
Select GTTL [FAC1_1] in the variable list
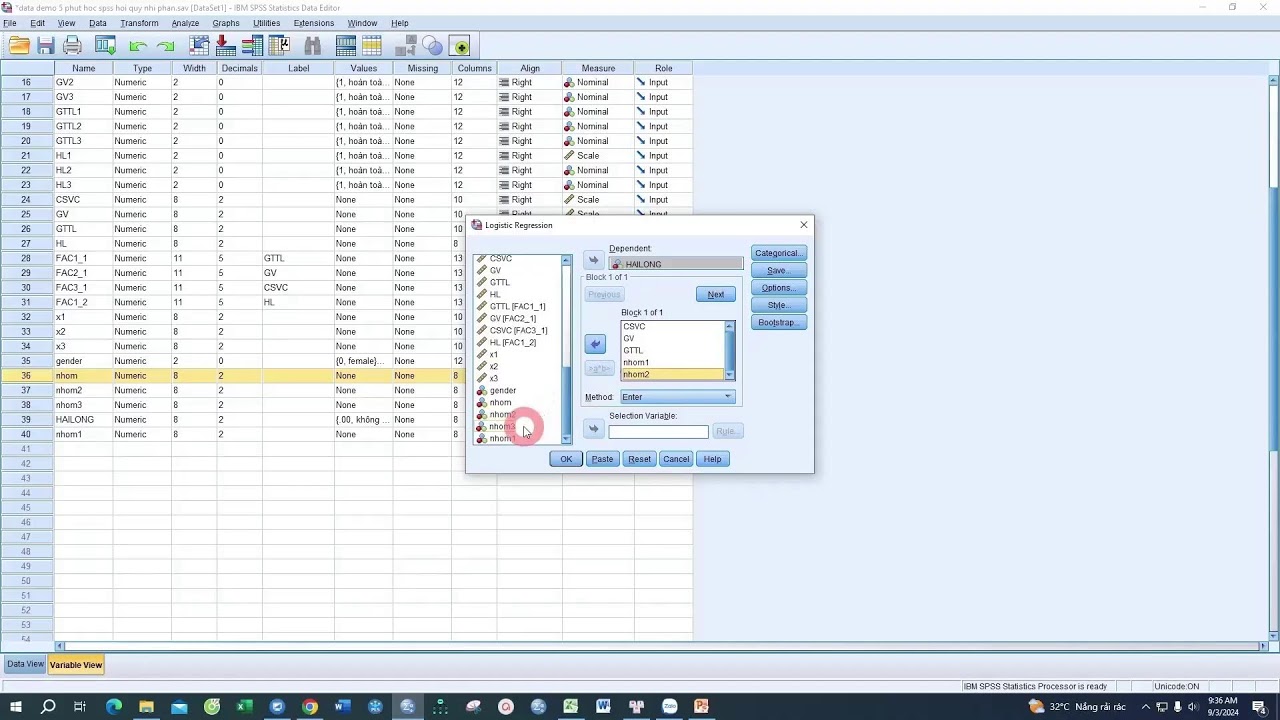coord(517,307)
